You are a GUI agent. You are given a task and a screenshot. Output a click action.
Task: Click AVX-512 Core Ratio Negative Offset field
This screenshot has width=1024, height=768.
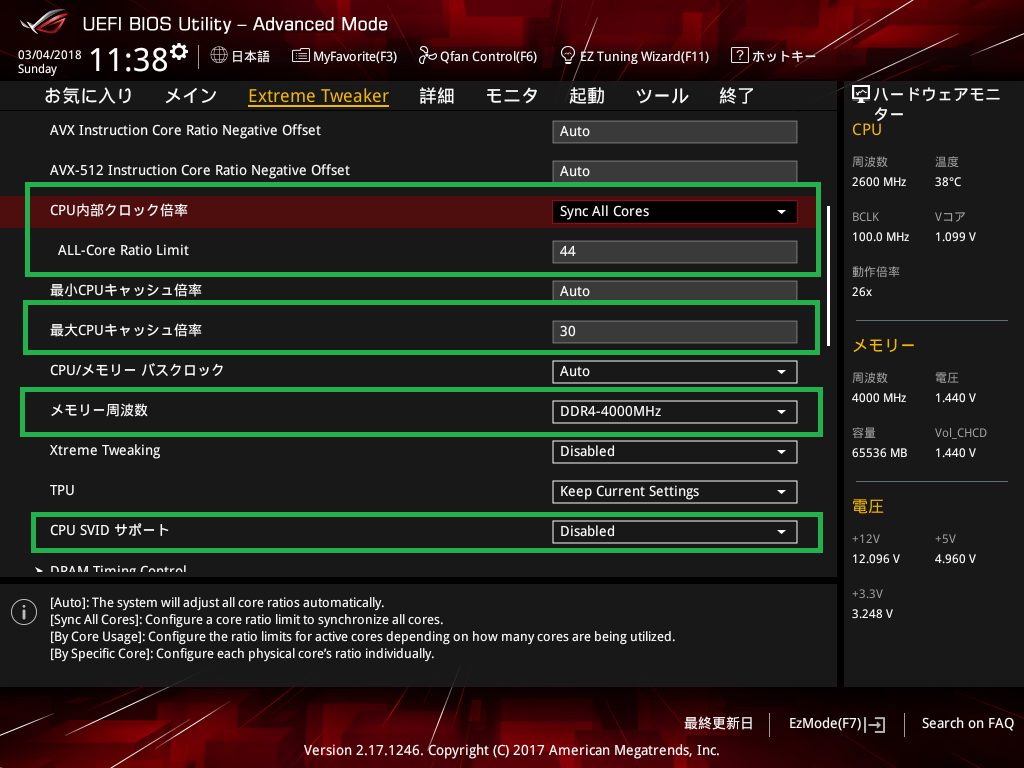675,171
